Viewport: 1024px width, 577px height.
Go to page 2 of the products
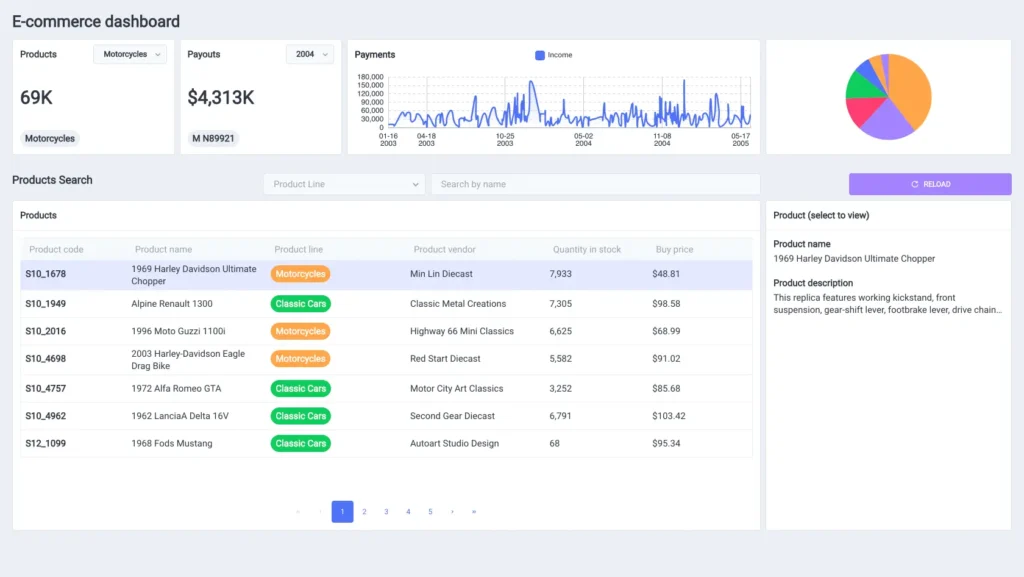tap(364, 512)
